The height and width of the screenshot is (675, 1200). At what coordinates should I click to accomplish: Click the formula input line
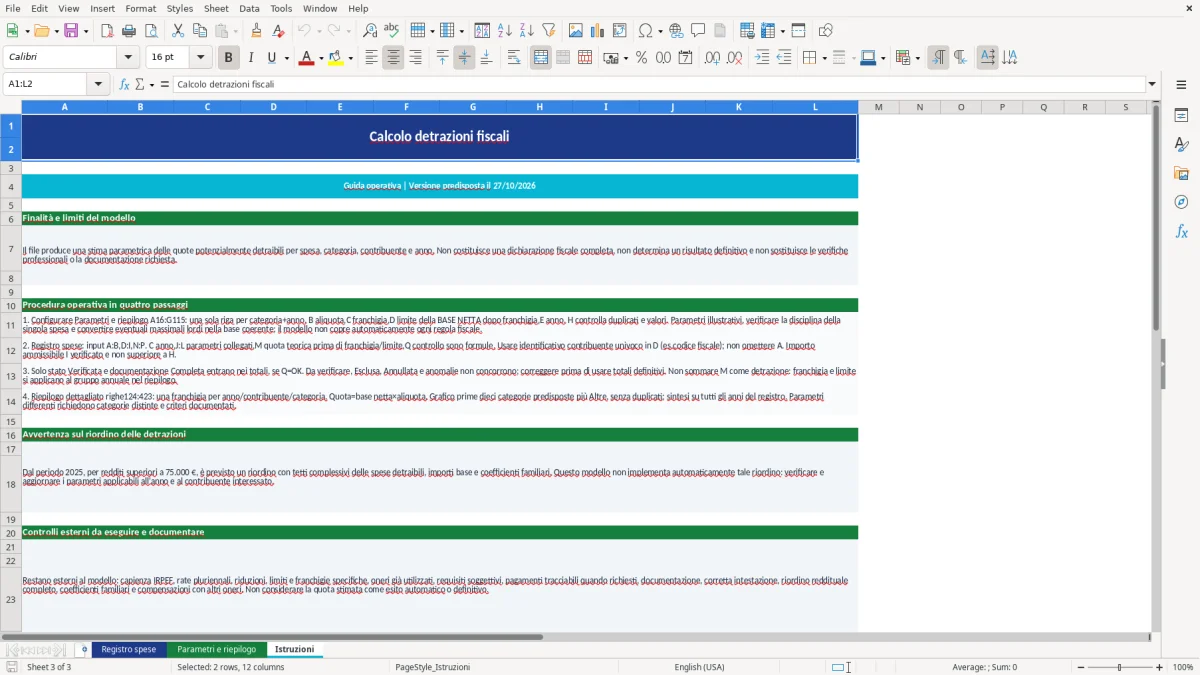click(x=658, y=84)
